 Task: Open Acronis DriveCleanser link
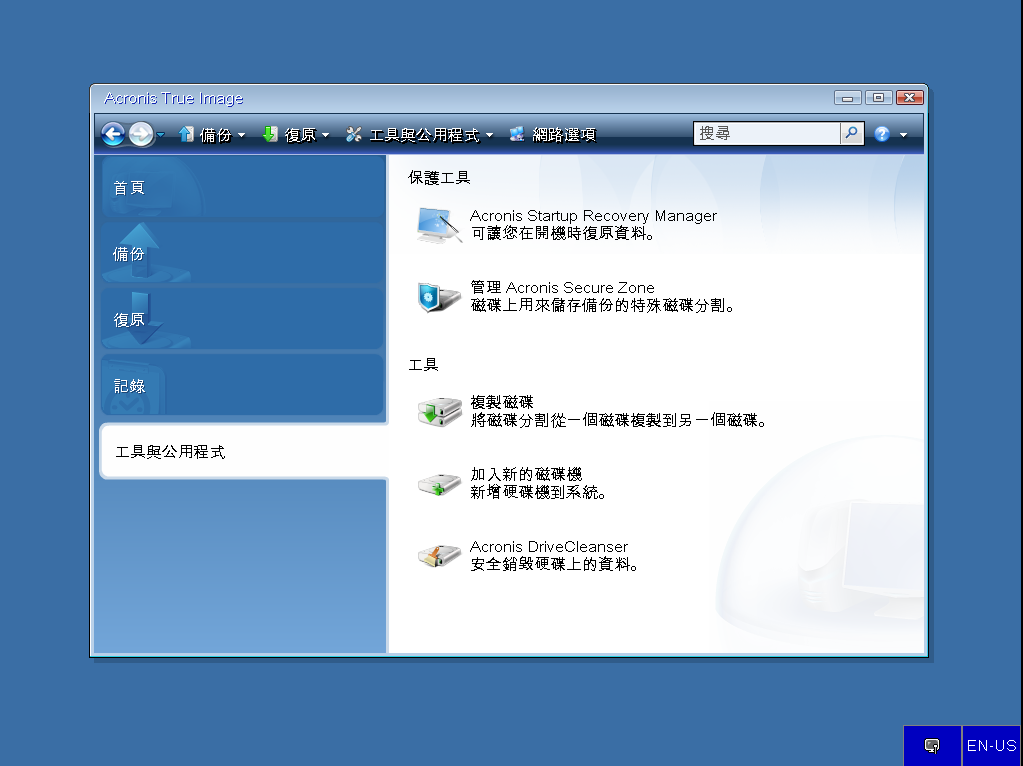pyautogui.click(x=549, y=547)
